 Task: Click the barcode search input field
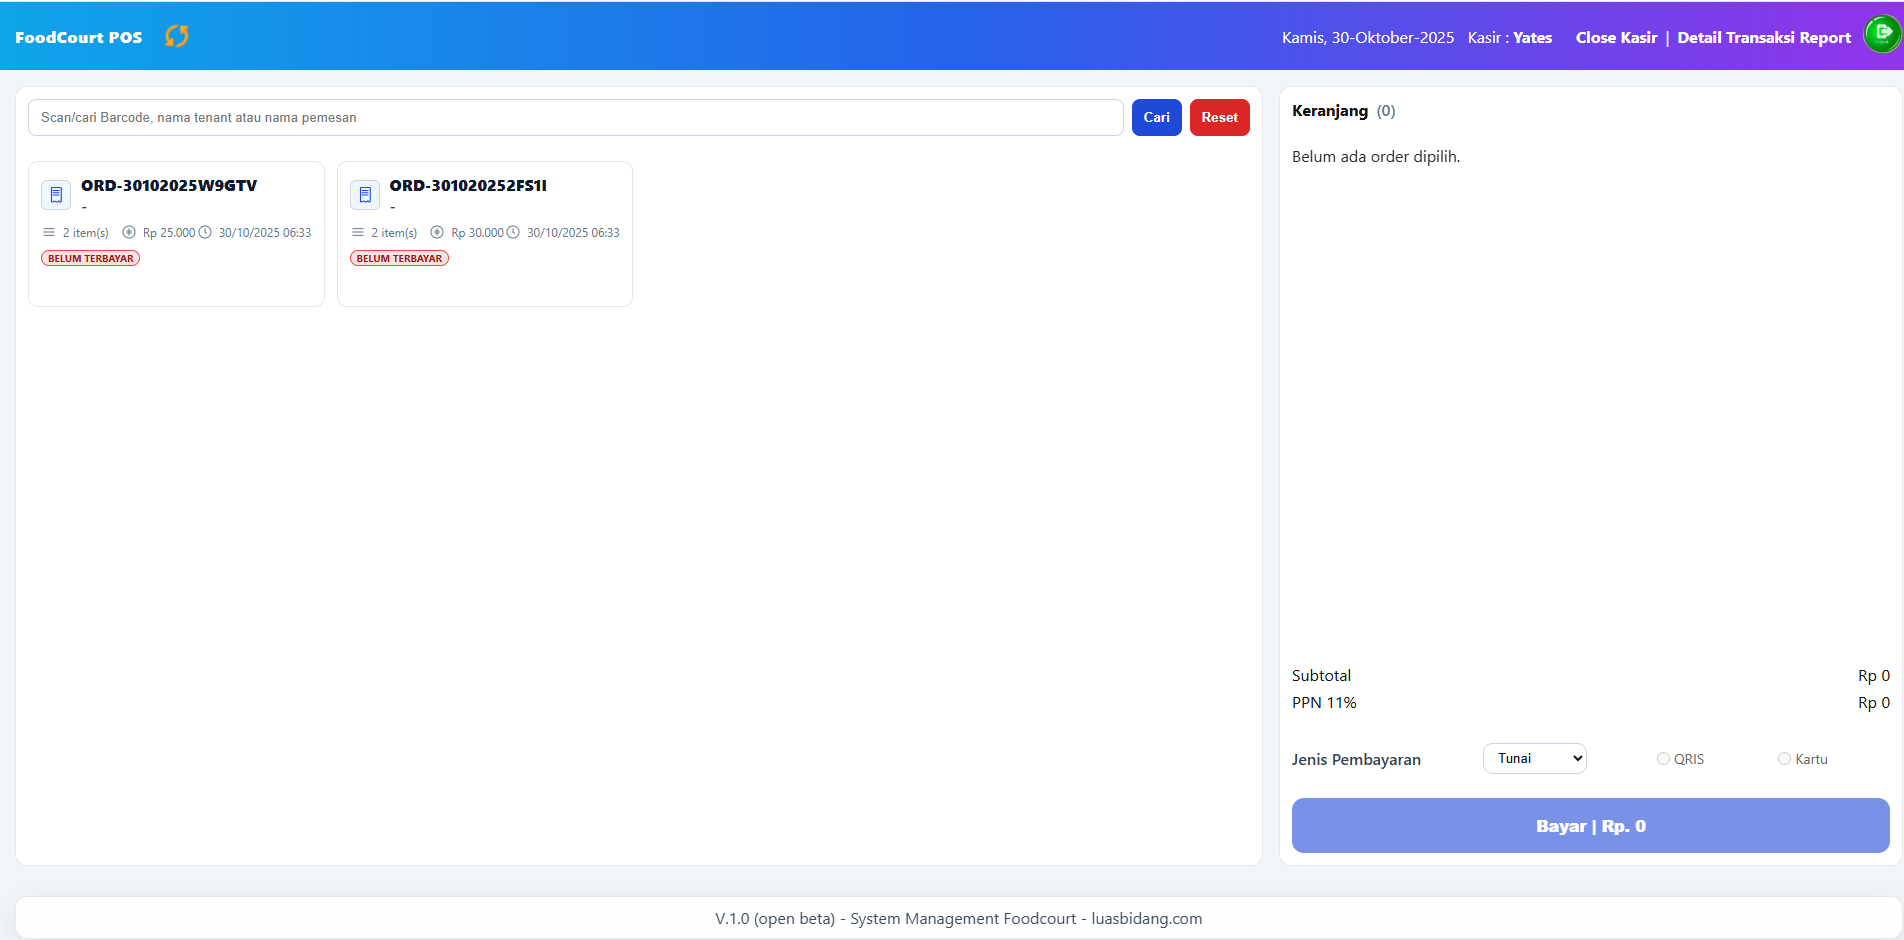click(576, 117)
